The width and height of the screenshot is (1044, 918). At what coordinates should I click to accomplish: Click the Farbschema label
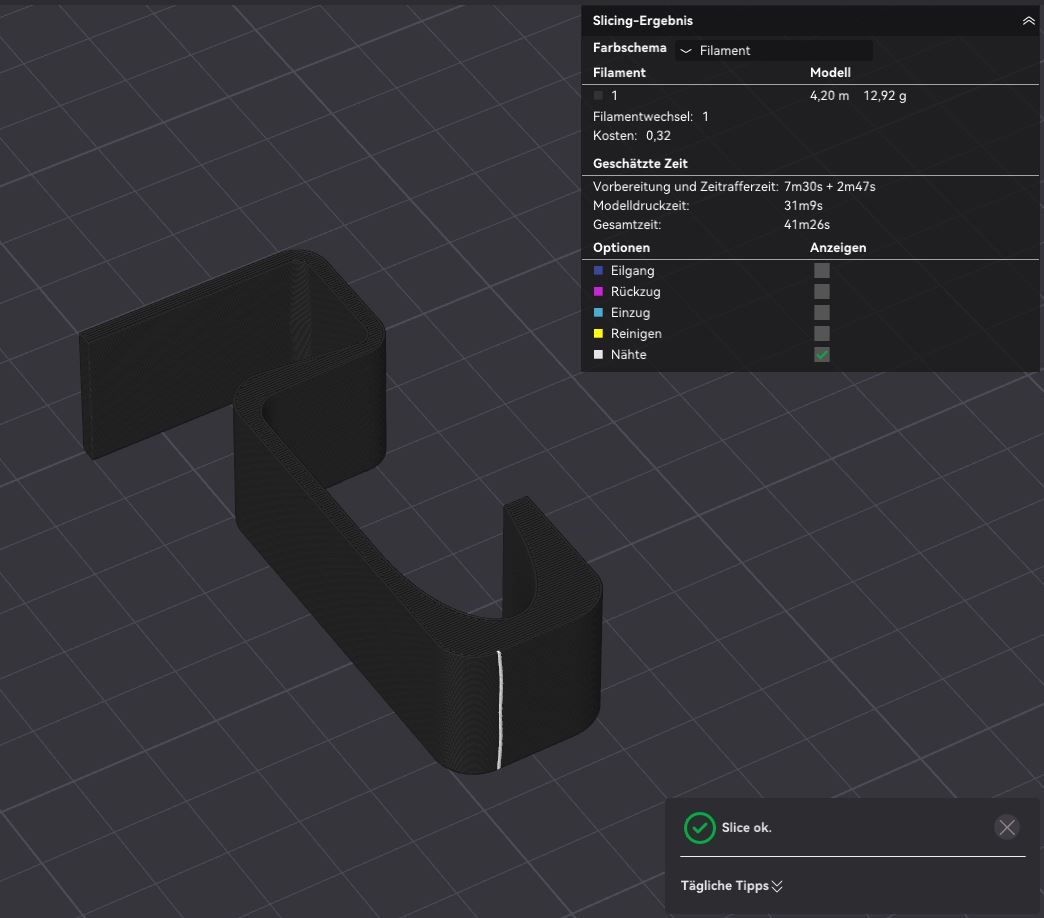tap(629, 48)
